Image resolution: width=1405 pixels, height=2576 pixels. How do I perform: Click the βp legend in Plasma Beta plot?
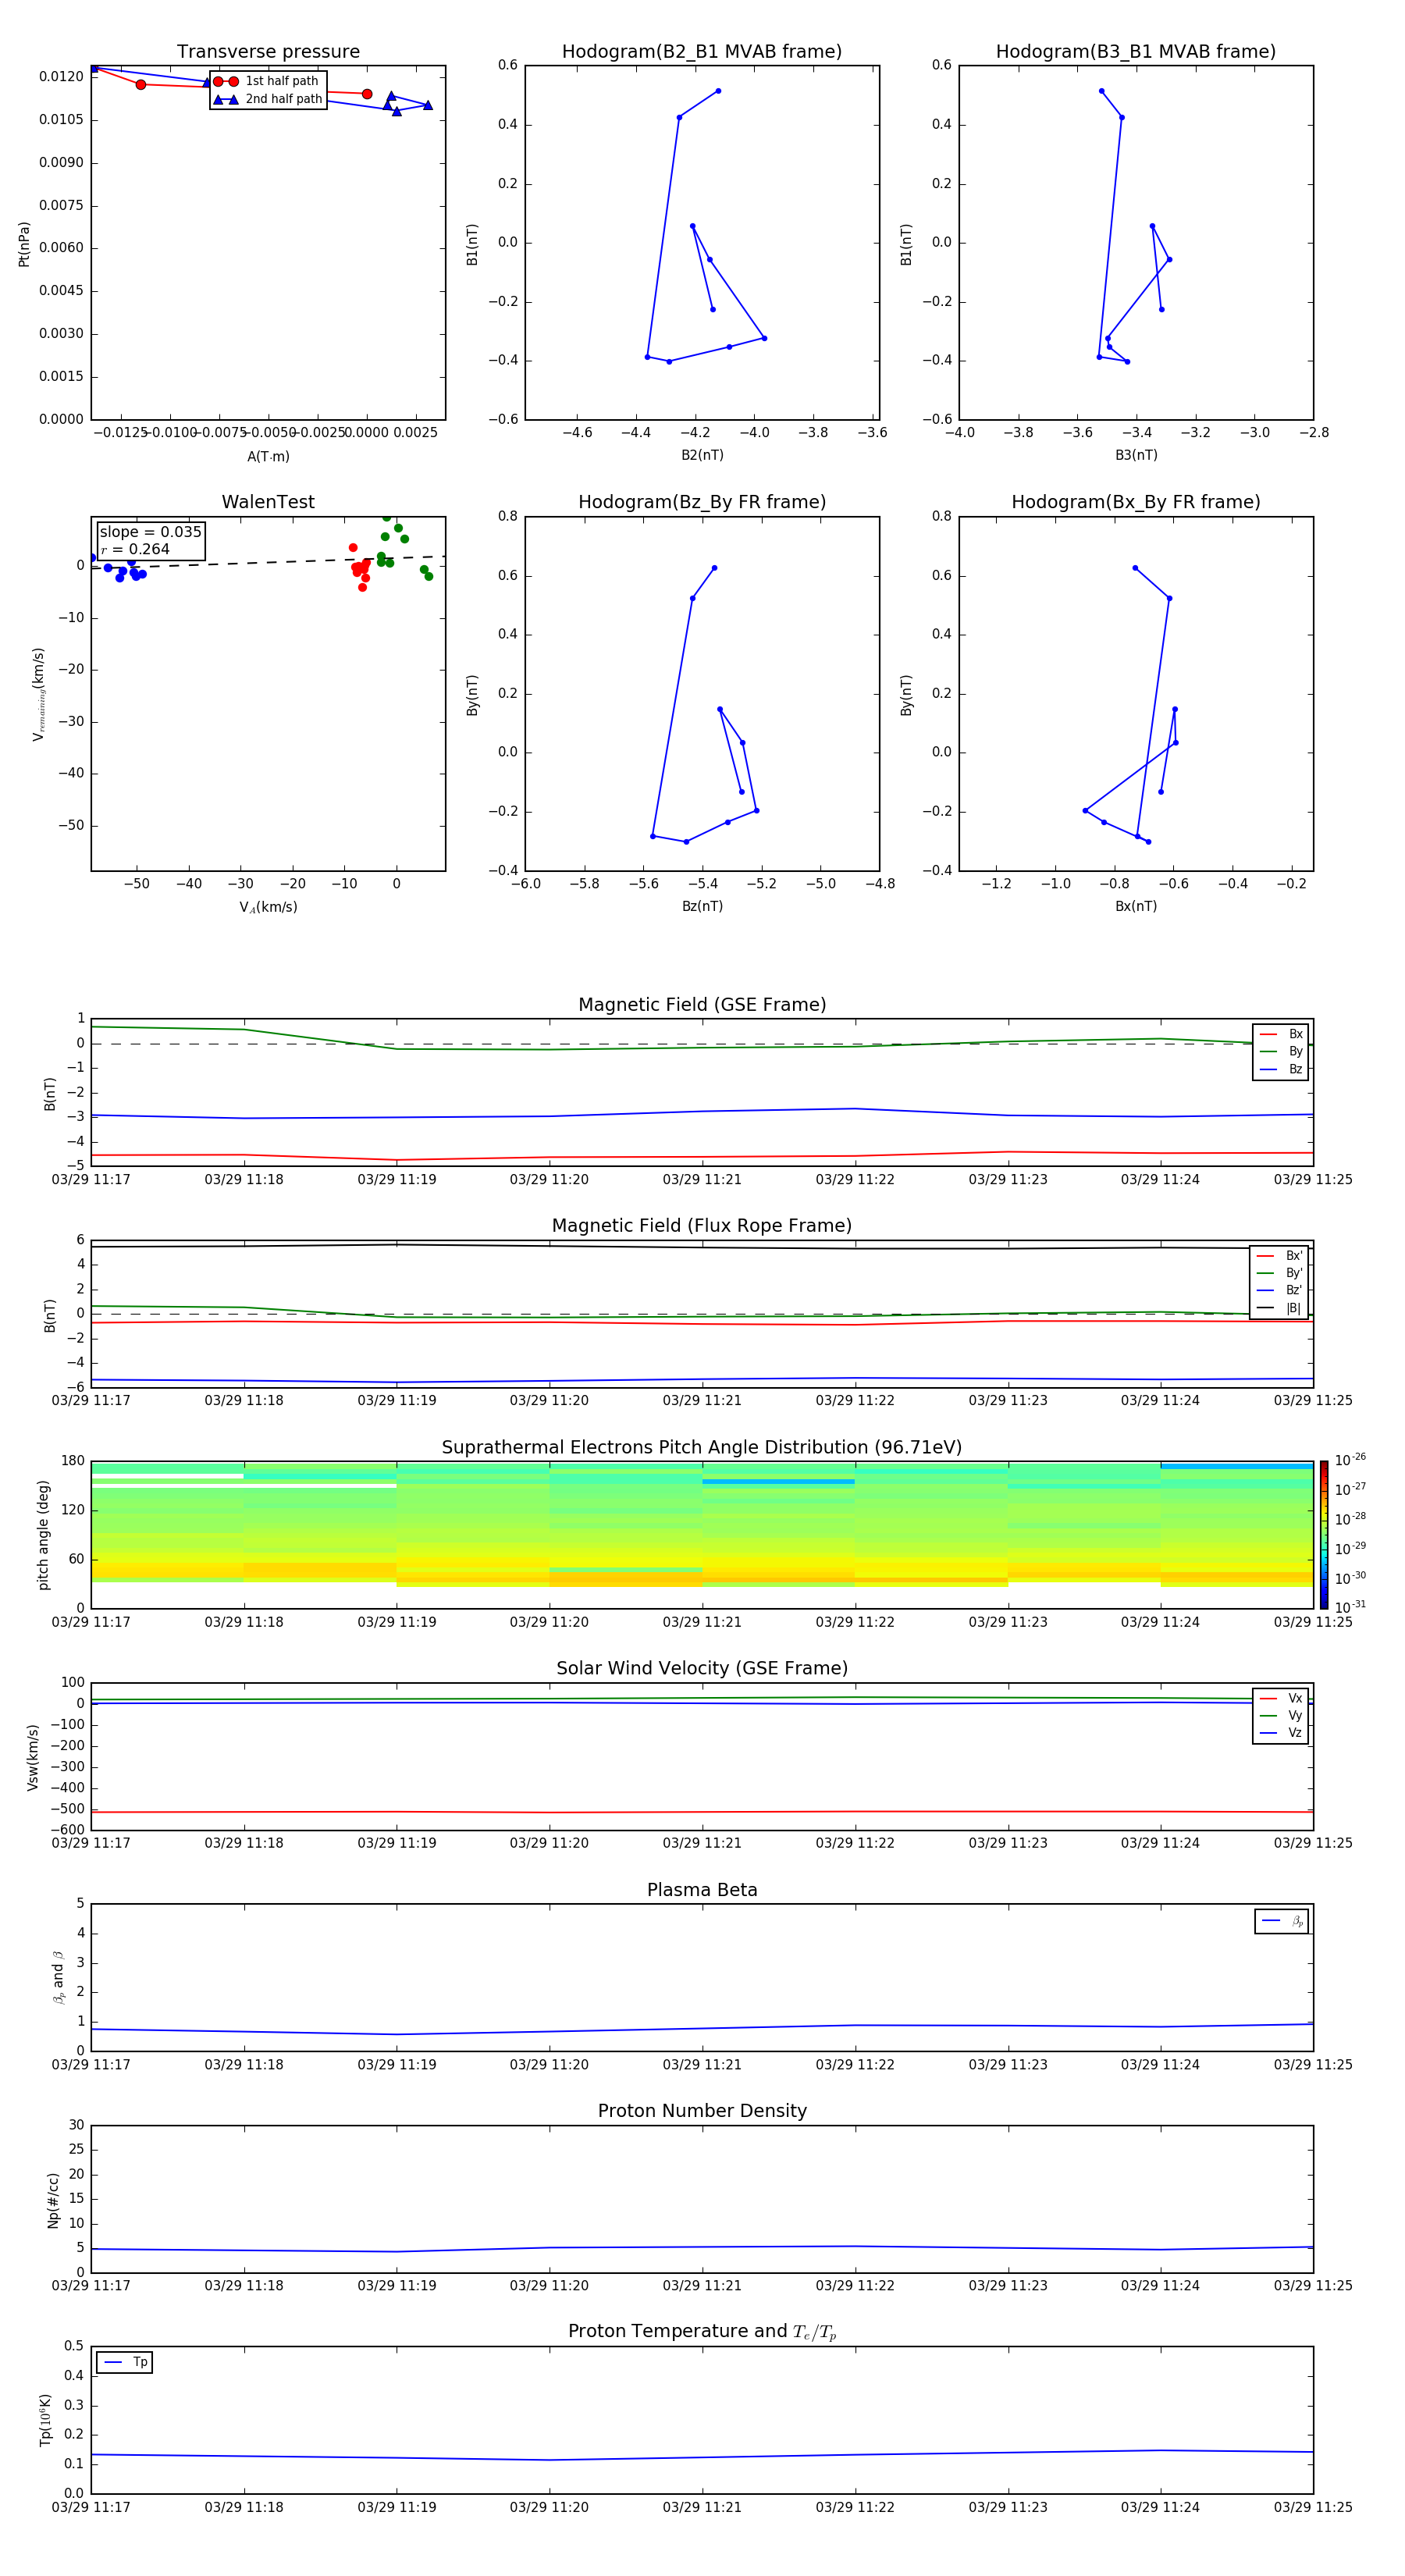pos(1282,1921)
